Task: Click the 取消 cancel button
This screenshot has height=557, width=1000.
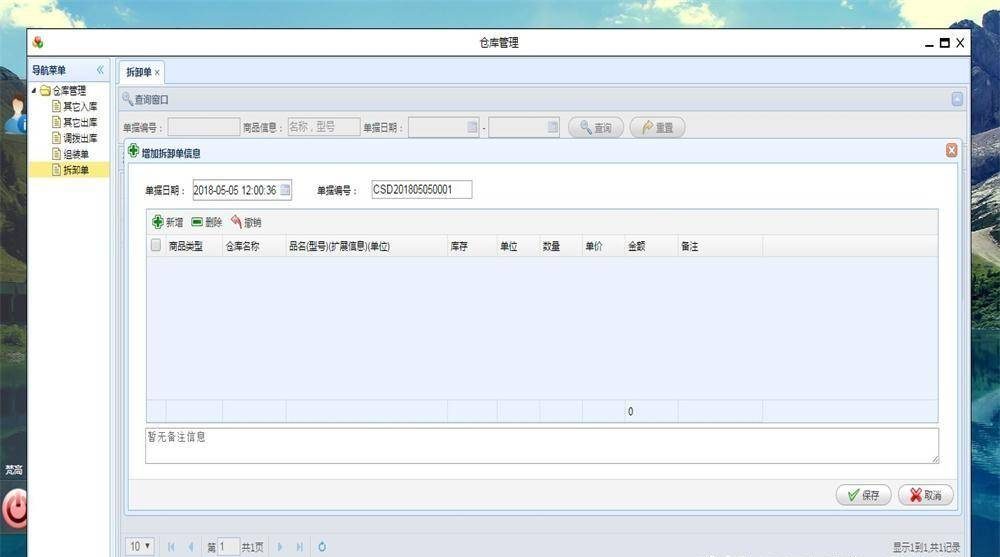Action: coord(925,494)
